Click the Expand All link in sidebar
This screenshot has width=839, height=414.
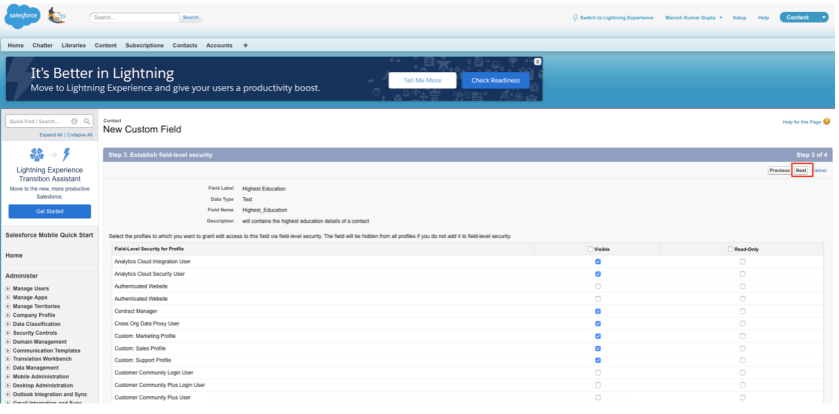click(x=51, y=134)
